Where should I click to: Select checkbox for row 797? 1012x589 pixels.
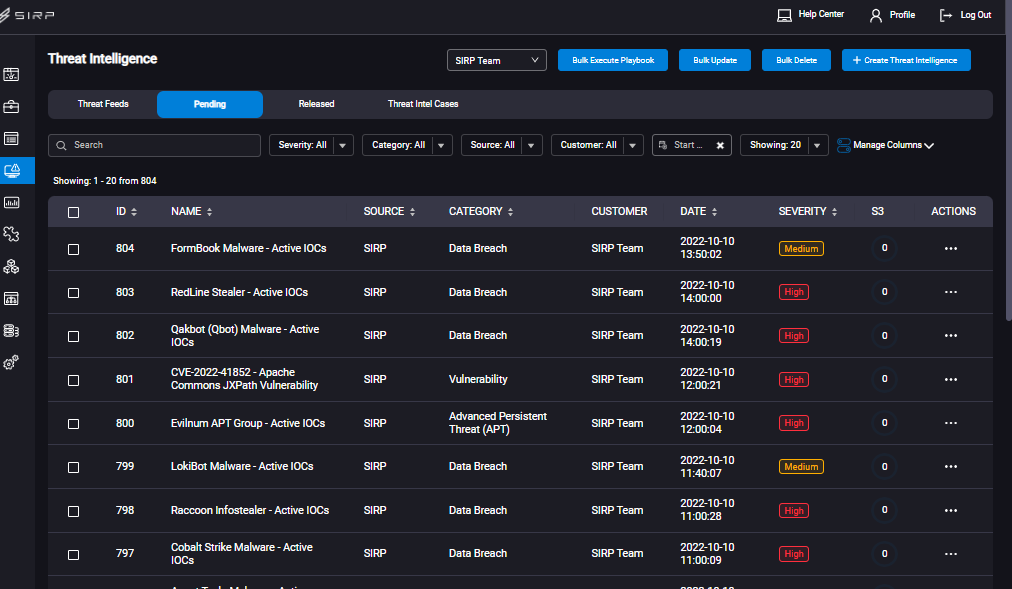tap(74, 555)
